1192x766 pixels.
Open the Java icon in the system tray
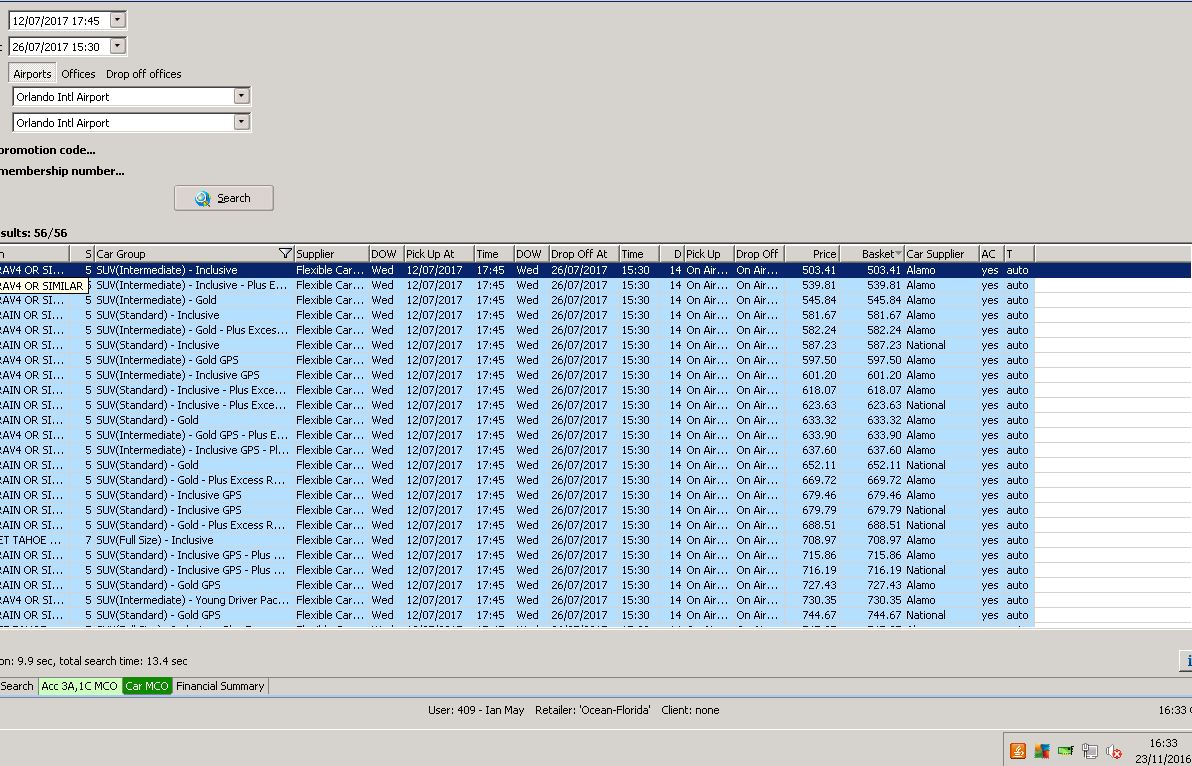(x=1017, y=751)
